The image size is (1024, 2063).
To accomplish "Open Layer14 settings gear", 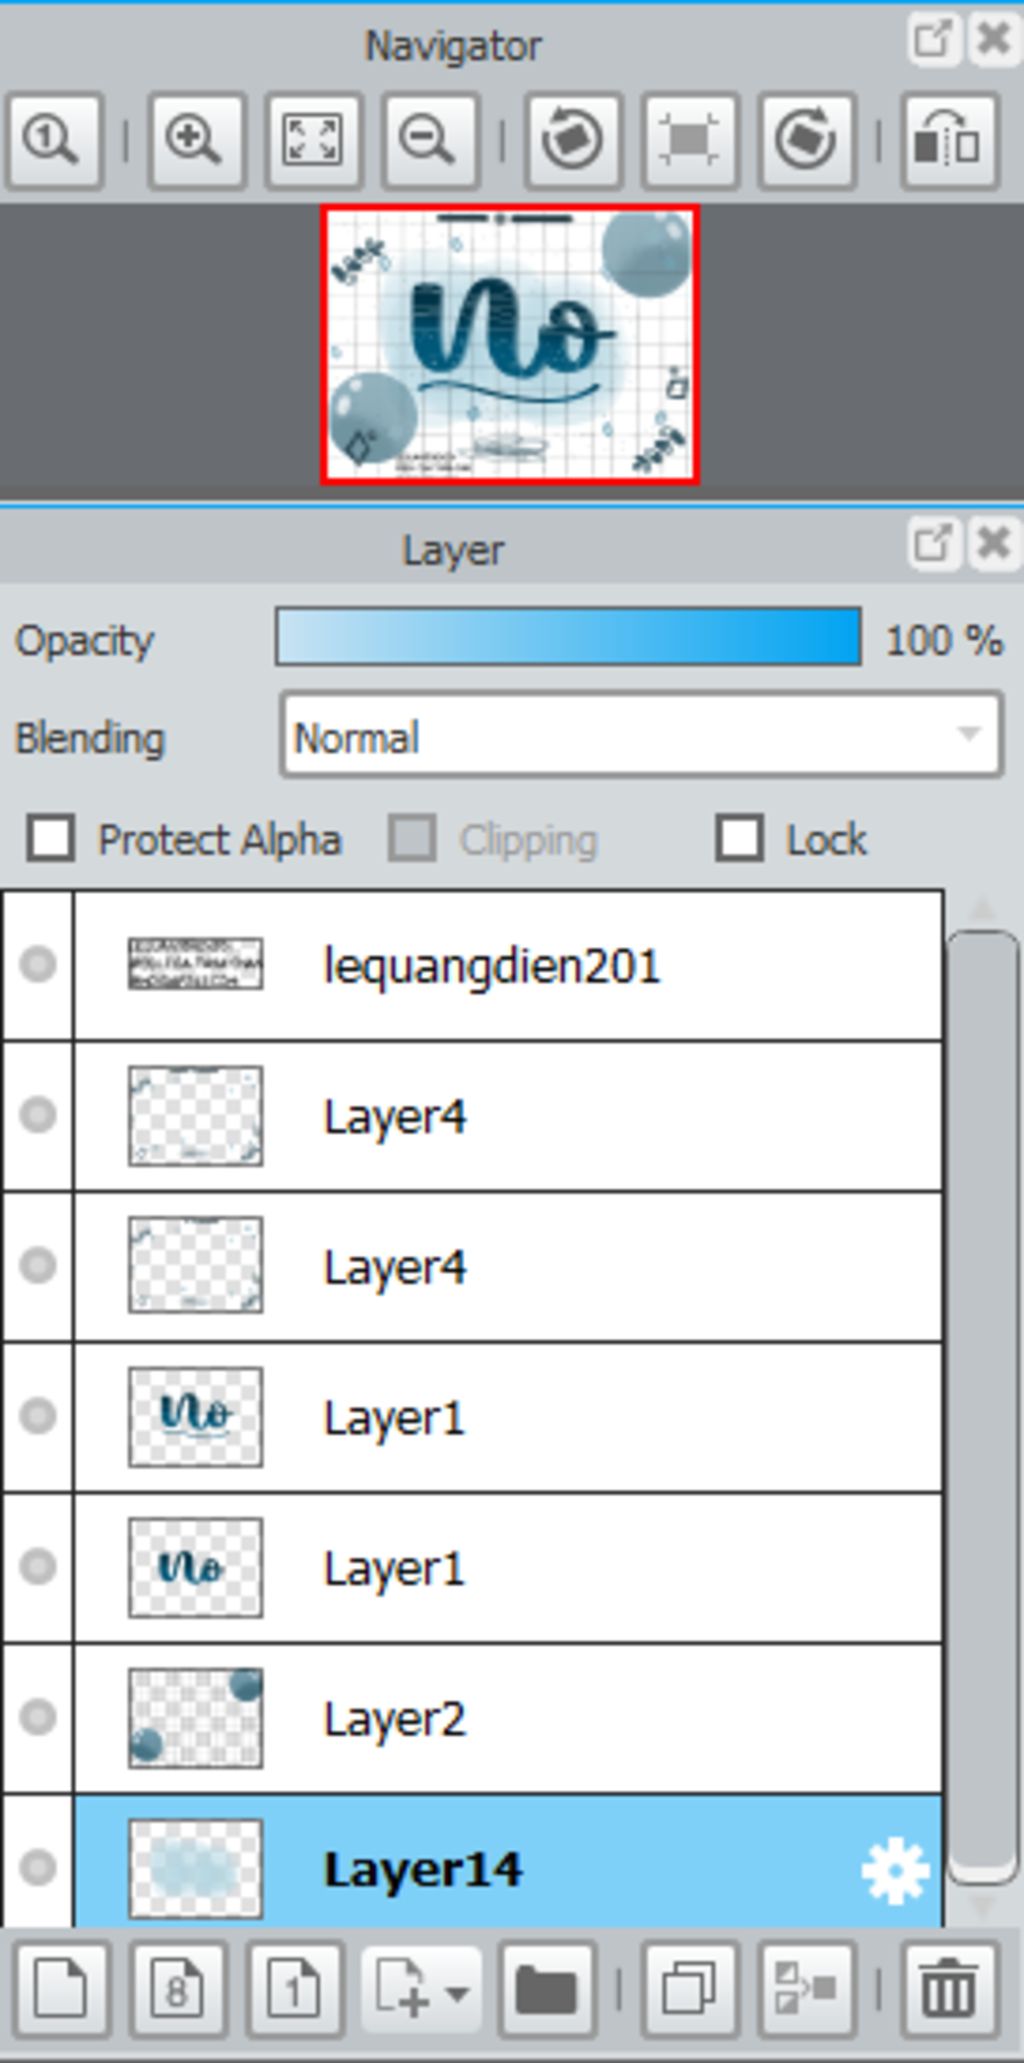I will click(x=895, y=1869).
